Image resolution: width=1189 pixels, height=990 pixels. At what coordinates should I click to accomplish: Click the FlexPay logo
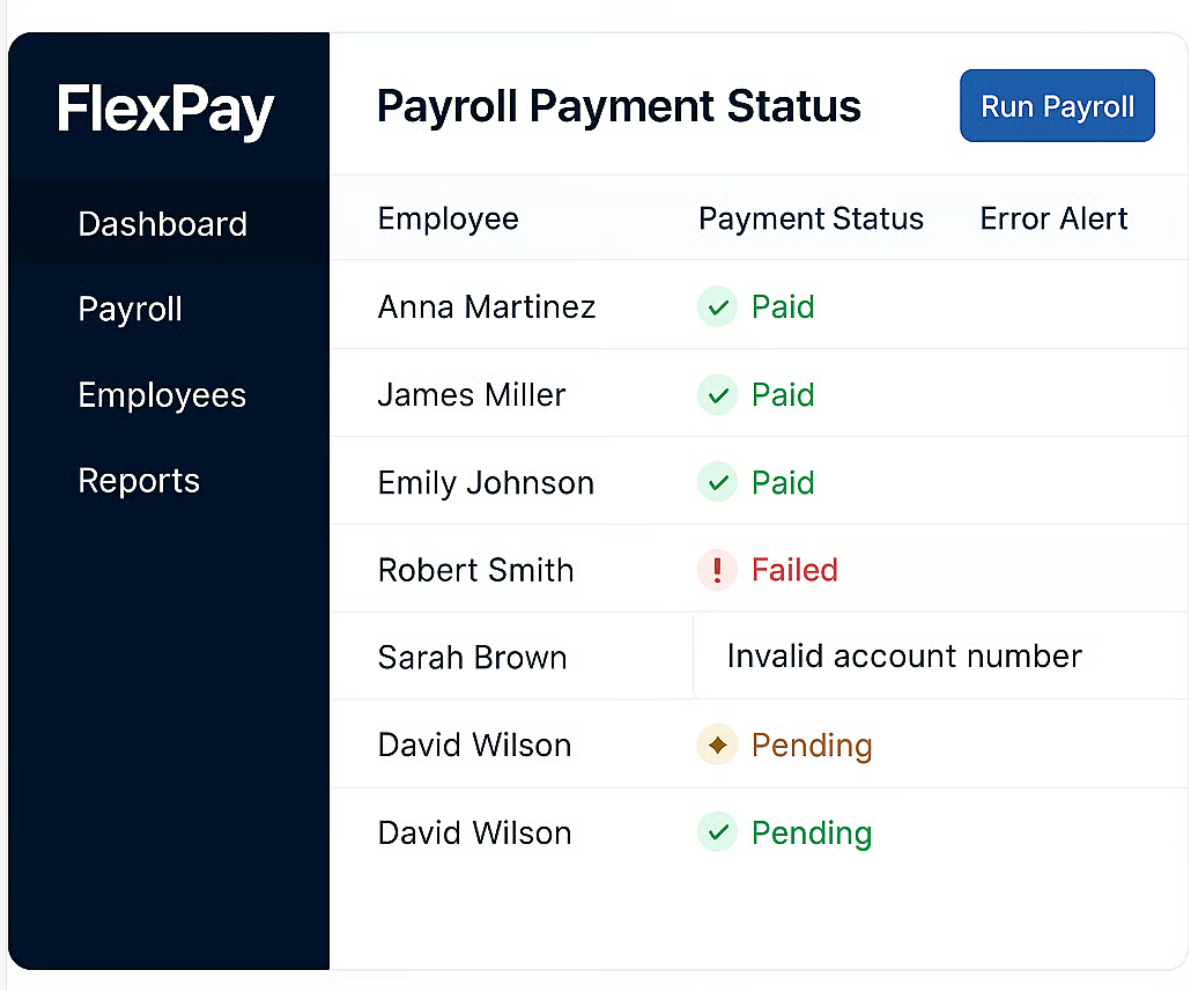[166, 109]
